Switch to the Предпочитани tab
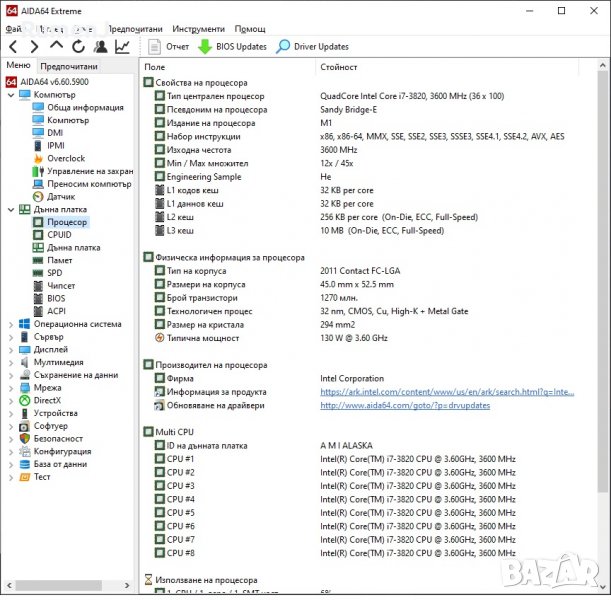Viewport: 611px width, 600px height. 68,66
